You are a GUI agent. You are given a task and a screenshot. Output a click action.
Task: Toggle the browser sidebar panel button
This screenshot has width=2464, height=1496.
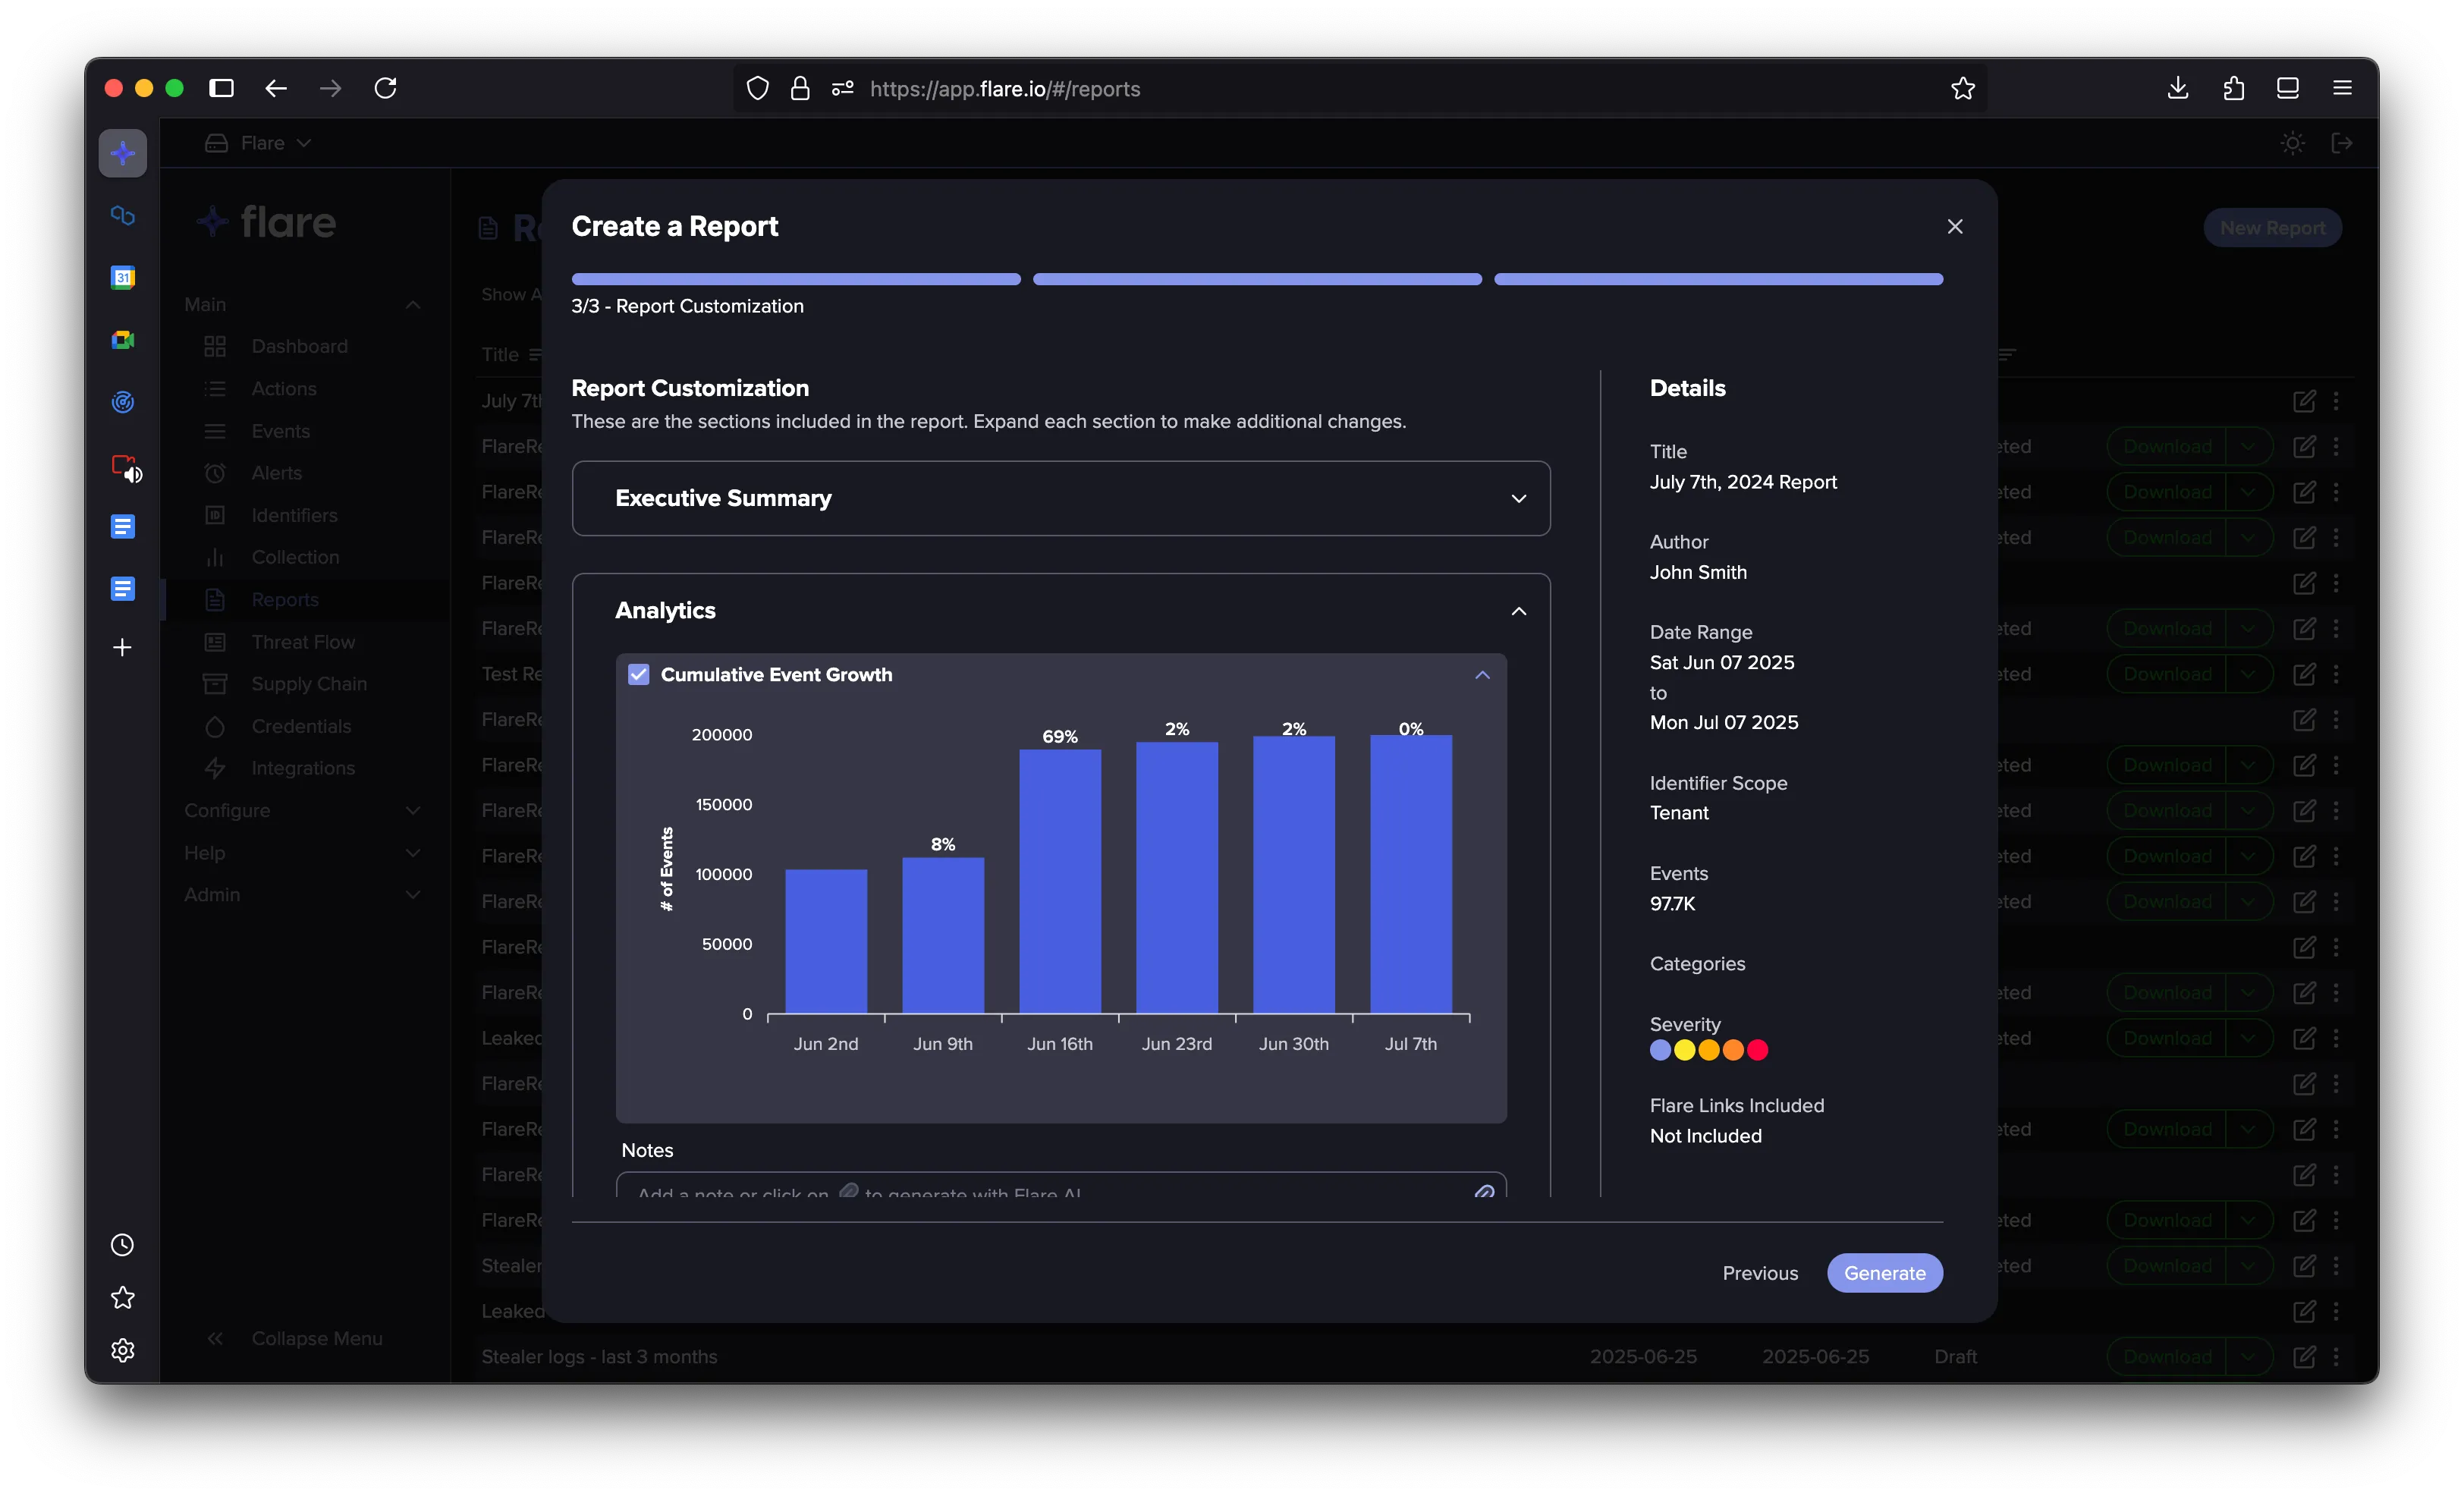(221, 89)
